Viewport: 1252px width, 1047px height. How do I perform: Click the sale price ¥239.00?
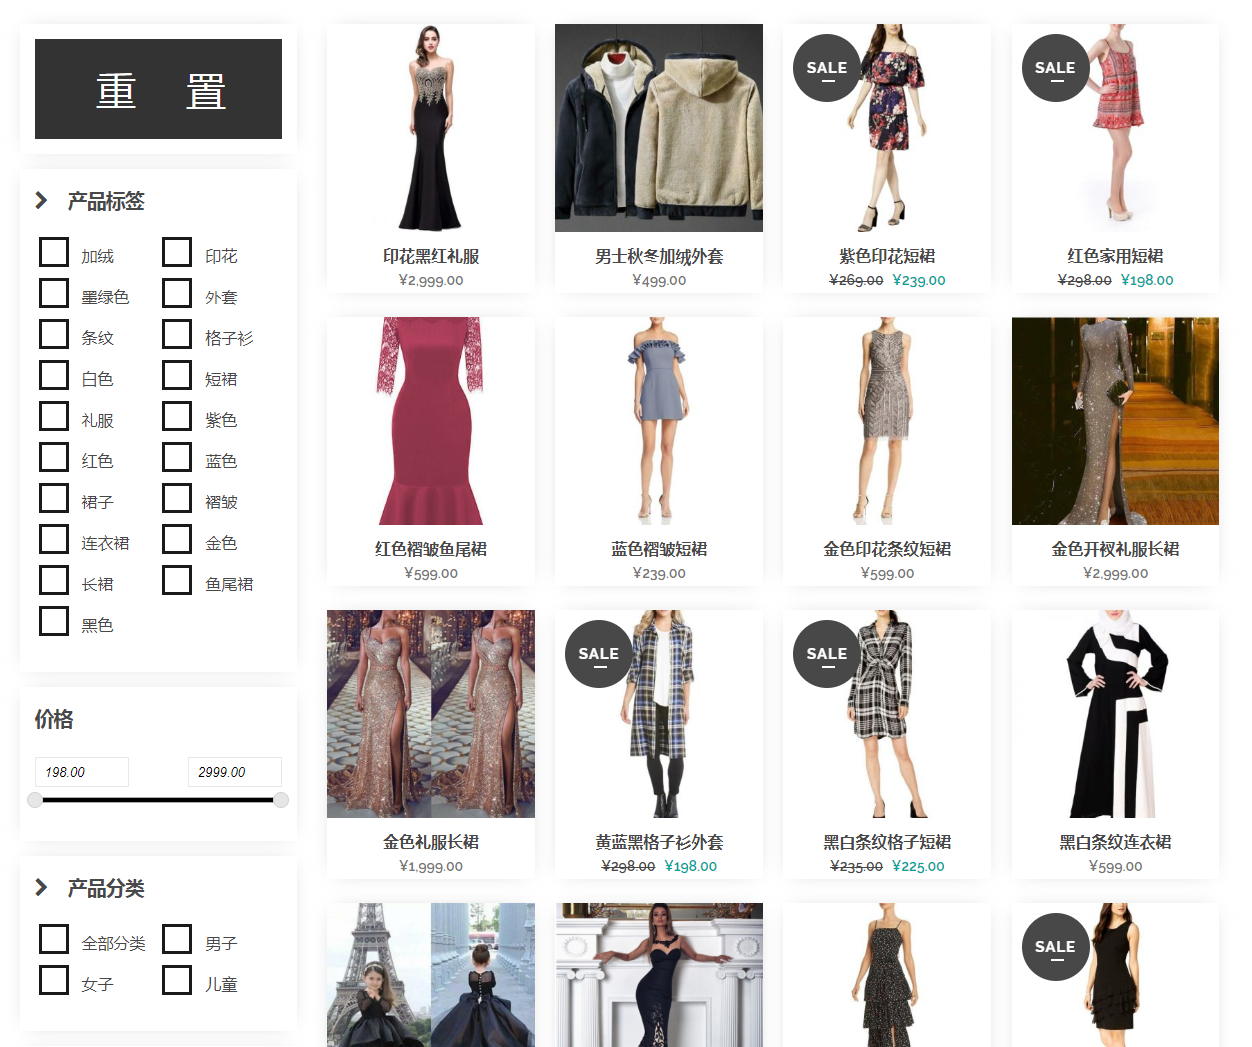919,280
